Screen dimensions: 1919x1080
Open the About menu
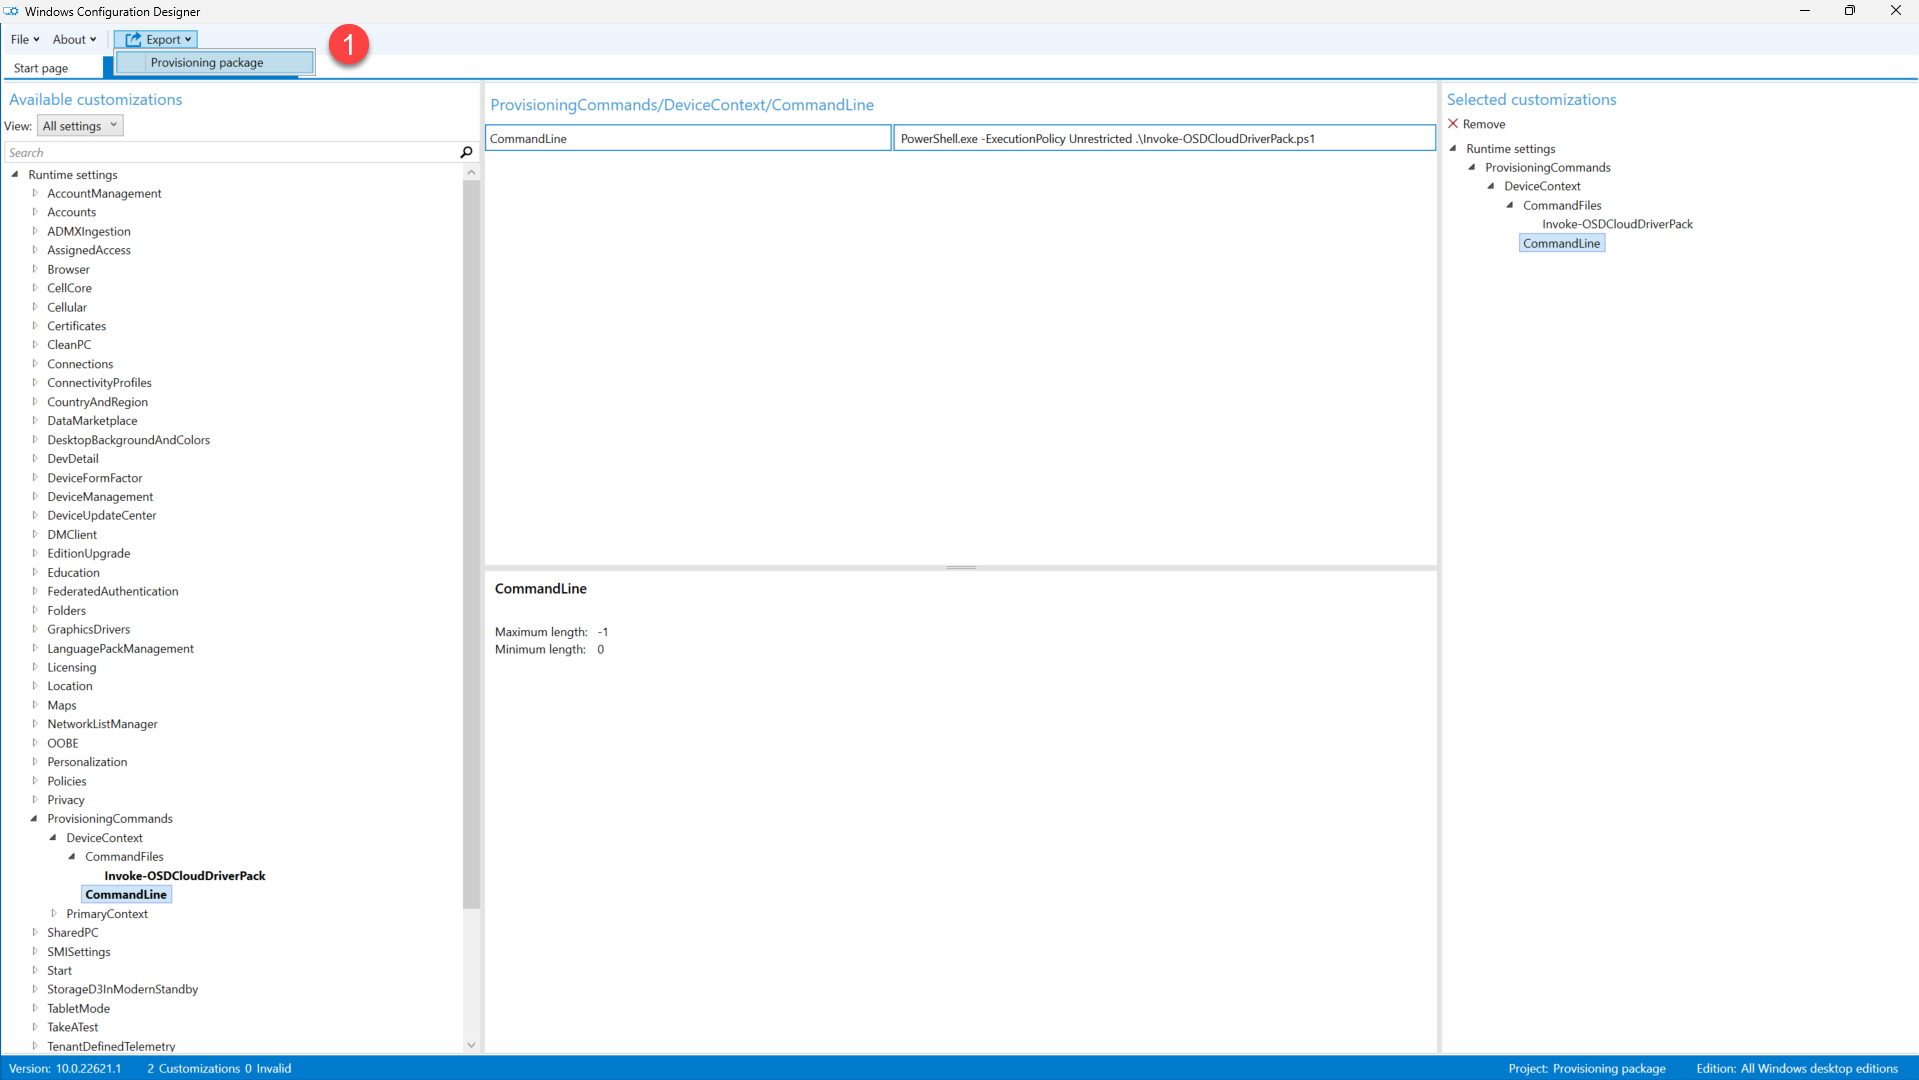(74, 39)
